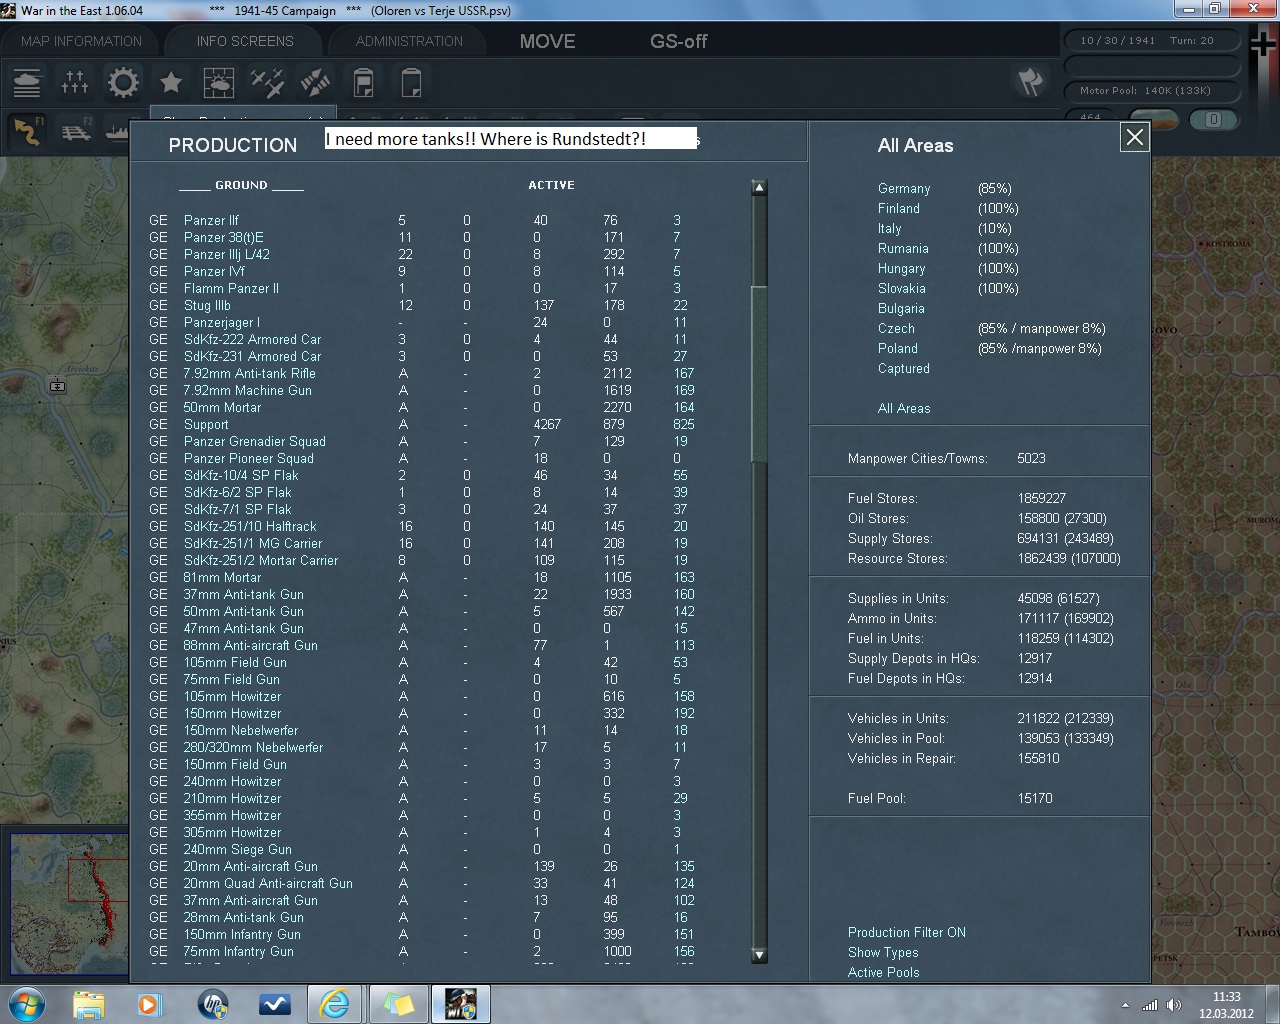
Task: Open Windows Explorer from the taskbar
Action: pyautogui.click(x=89, y=1004)
